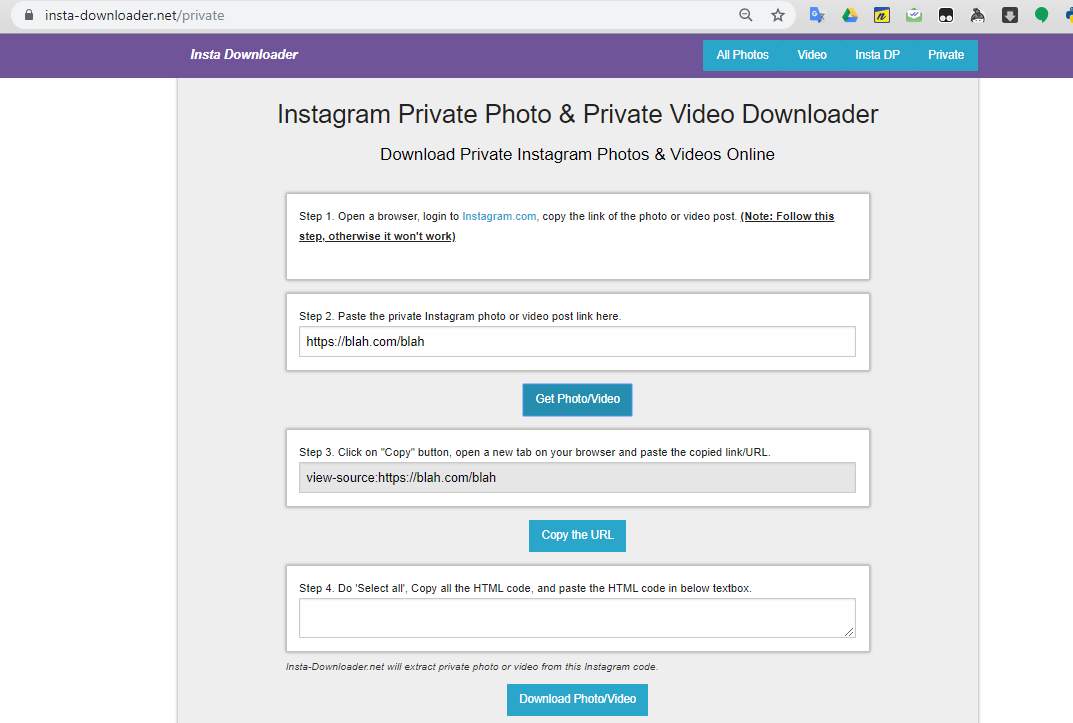The height and width of the screenshot is (723, 1073).
Task: Click the green envelope mail tracker extension
Action: (x=914, y=15)
